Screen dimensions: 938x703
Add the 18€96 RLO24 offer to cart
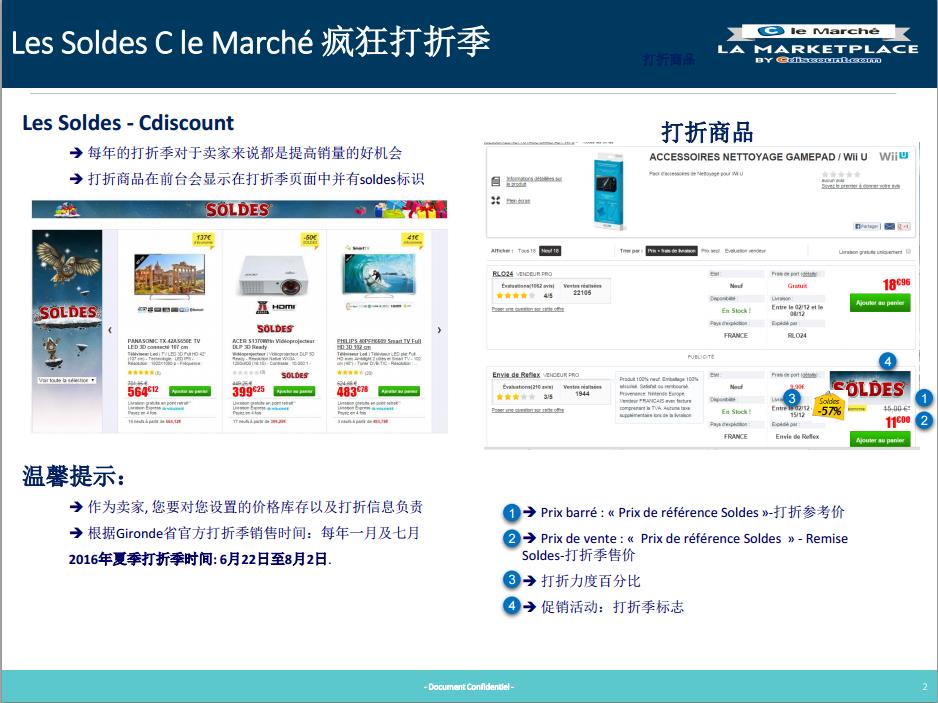[x=880, y=303]
